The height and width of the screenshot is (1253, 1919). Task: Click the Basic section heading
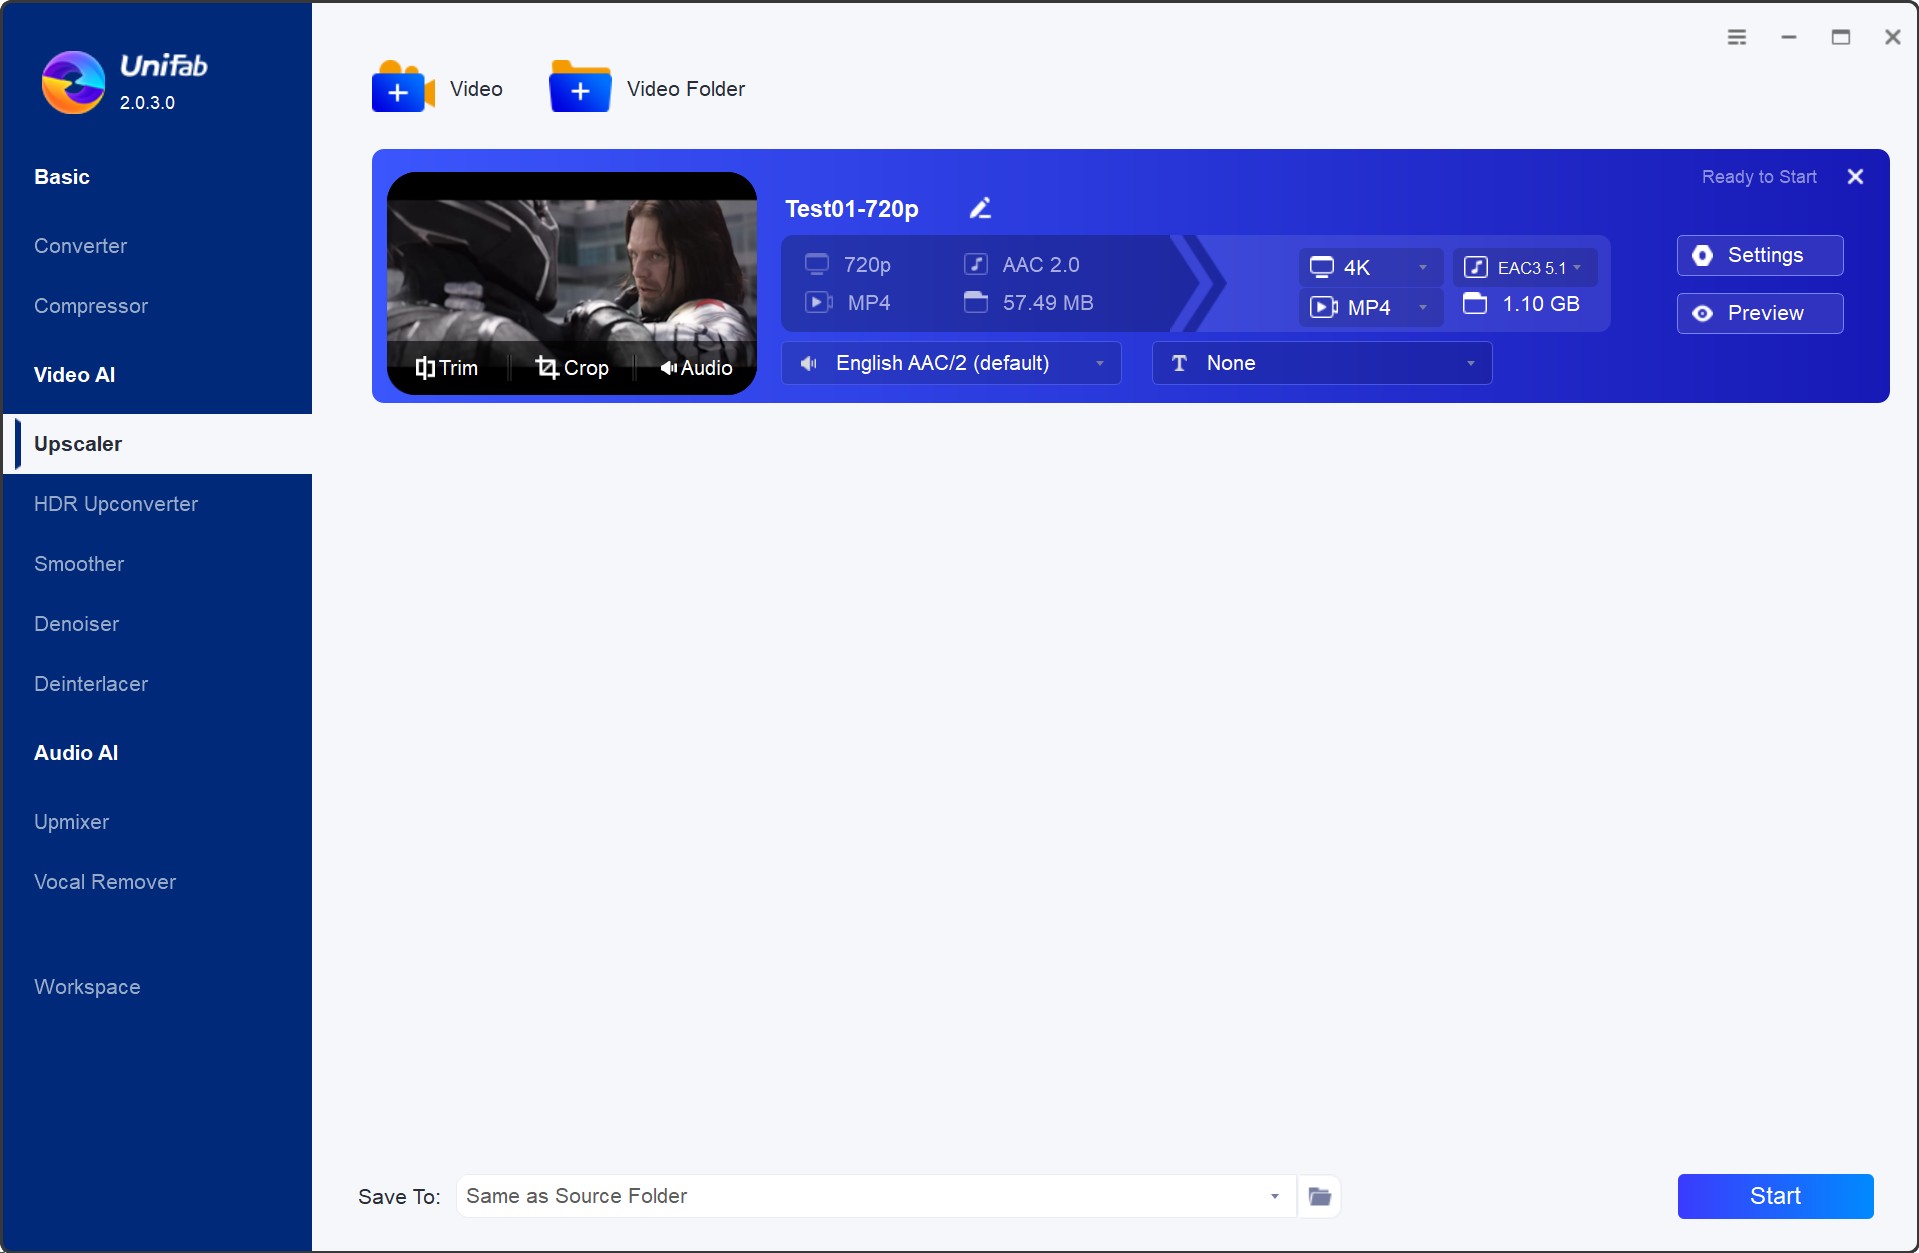62,177
